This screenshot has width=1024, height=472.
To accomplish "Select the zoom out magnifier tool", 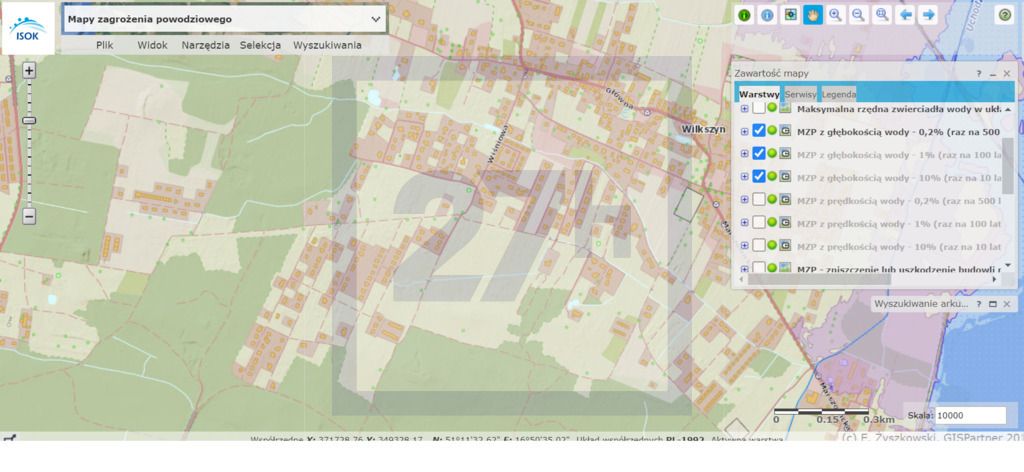I will (858, 15).
